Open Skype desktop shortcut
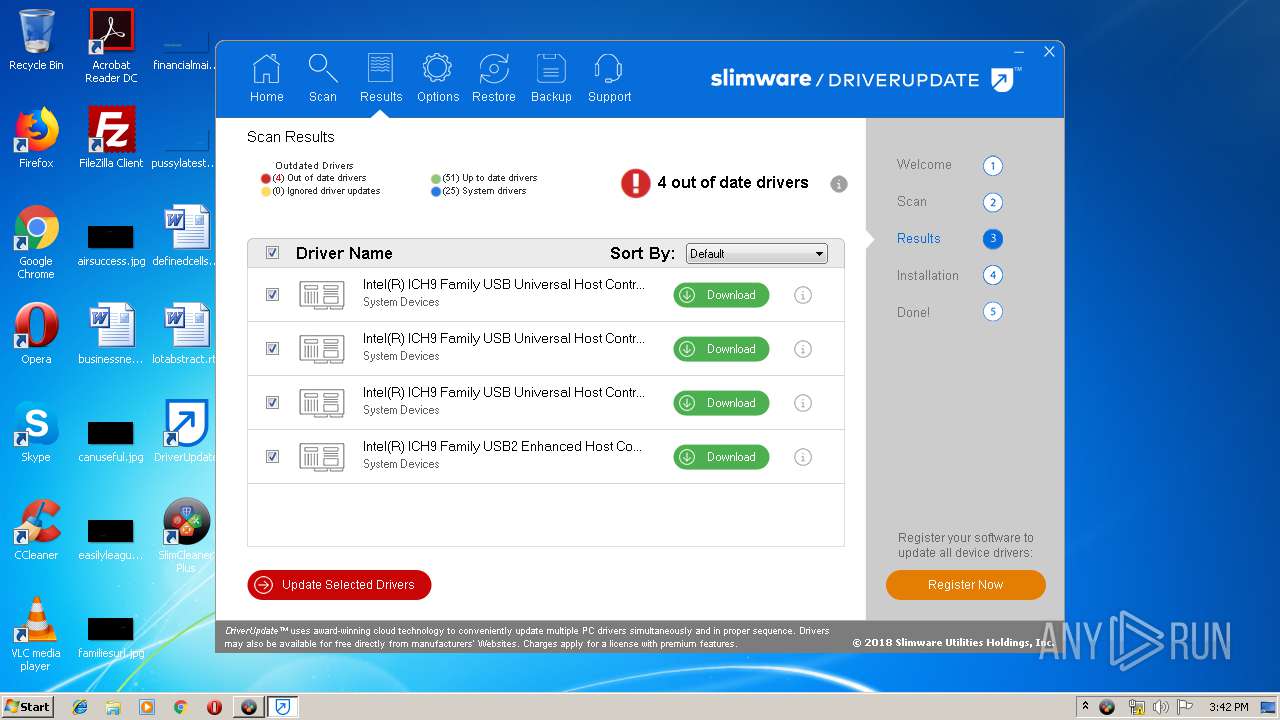The width and height of the screenshot is (1280, 720). 36,431
